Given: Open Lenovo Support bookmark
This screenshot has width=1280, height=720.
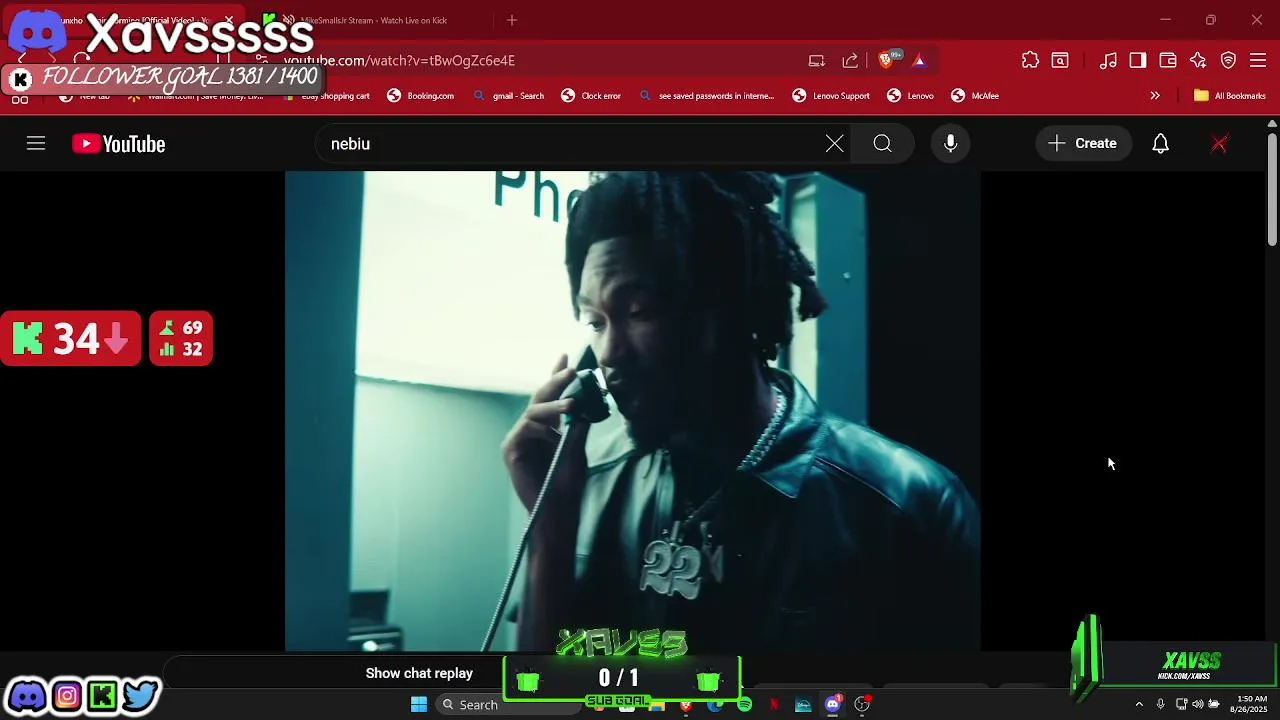Looking at the screenshot, I should coord(831,96).
